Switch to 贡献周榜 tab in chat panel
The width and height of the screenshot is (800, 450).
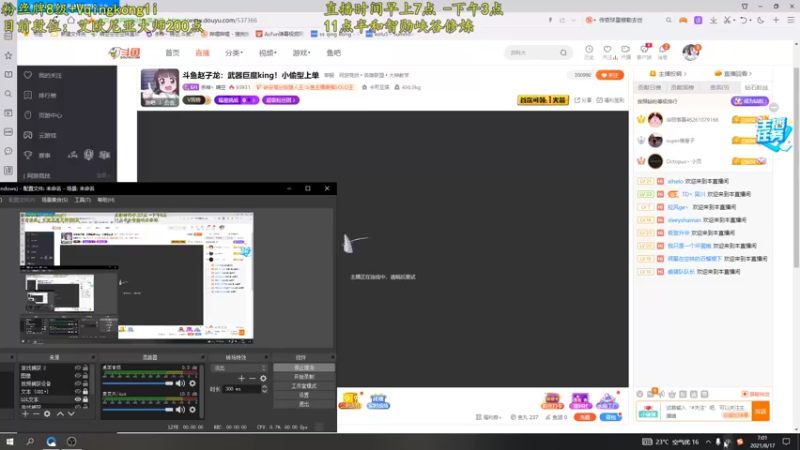tap(683, 88)
